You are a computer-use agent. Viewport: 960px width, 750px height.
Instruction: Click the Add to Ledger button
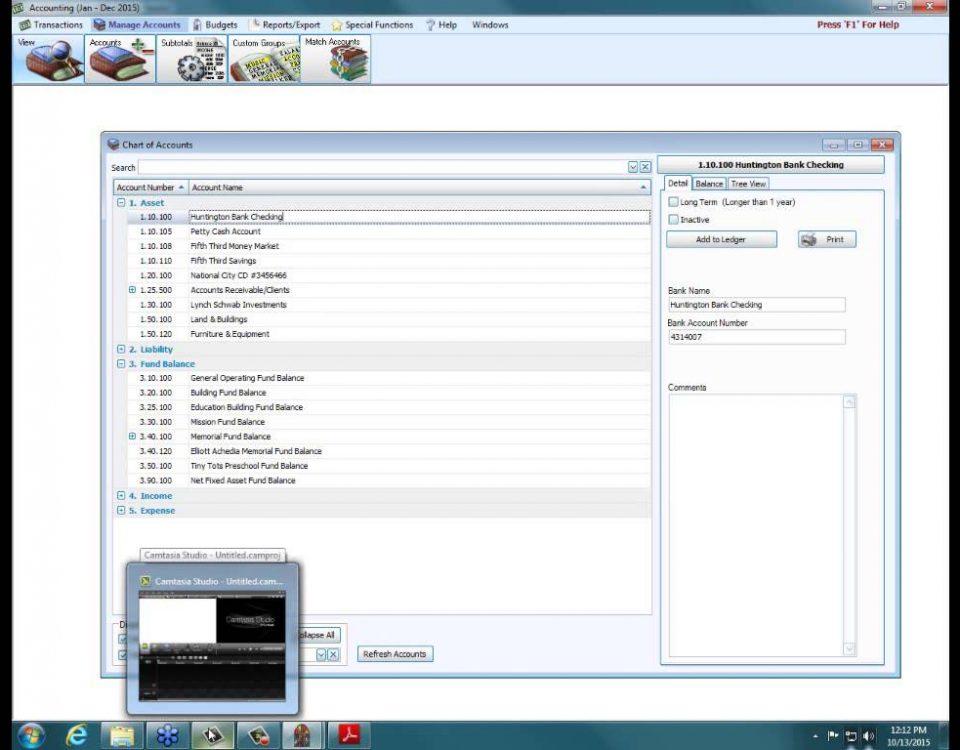point(721,240)
